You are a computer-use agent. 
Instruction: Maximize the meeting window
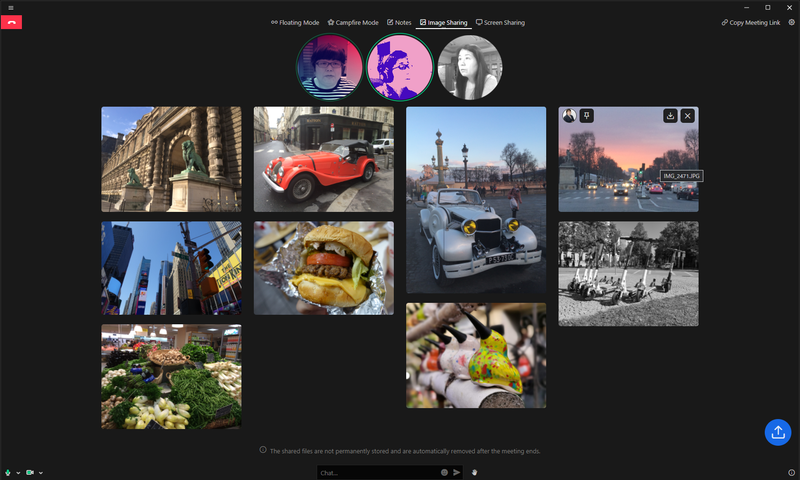click(x=767, y=8)
